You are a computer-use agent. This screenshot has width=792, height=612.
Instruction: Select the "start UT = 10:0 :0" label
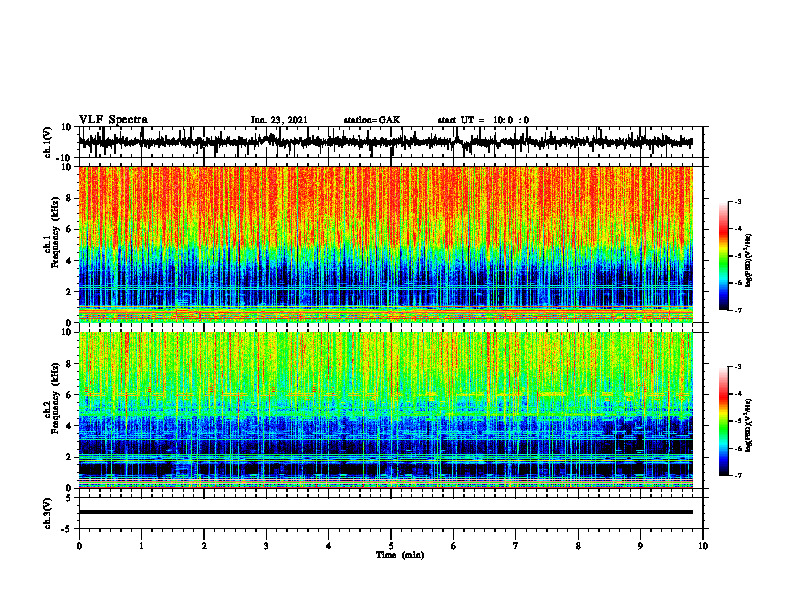tap(483, 120)
